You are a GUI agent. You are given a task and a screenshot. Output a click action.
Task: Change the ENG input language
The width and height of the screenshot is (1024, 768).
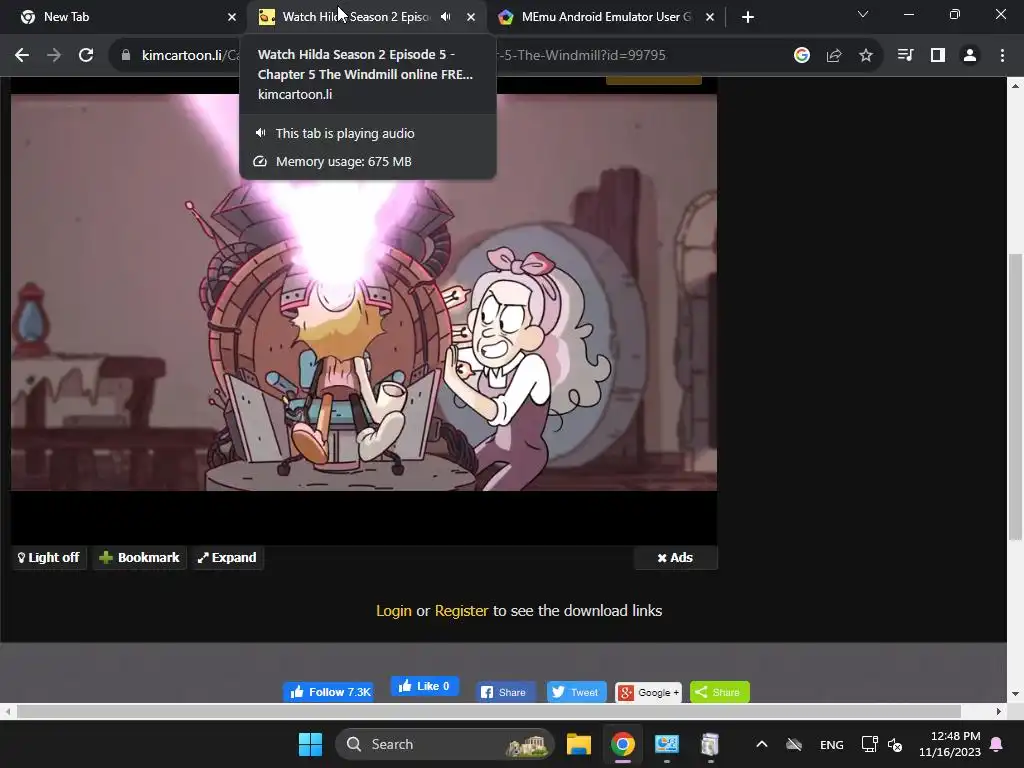click(831, 744)
